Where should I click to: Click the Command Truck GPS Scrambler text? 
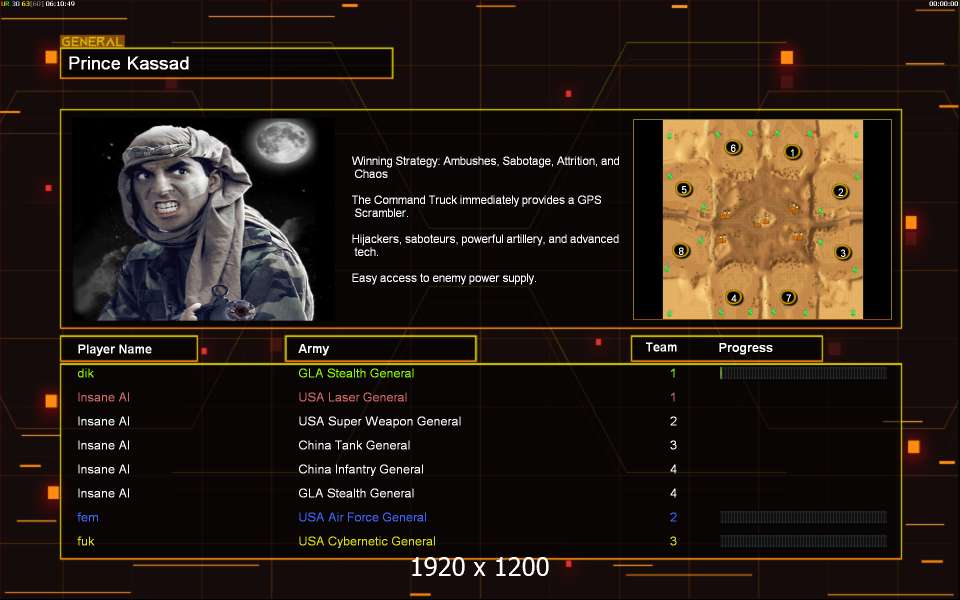[x=476, y=206]
